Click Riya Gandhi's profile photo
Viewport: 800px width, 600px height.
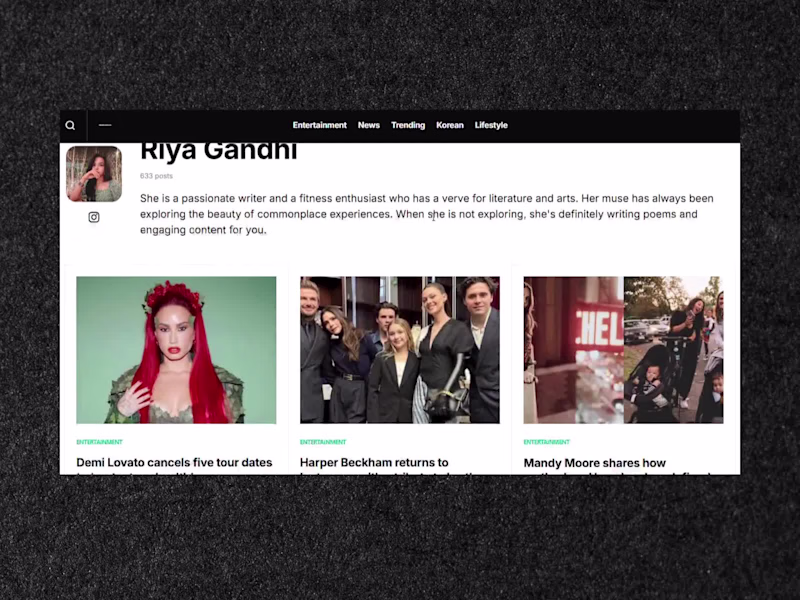[94, 174]
